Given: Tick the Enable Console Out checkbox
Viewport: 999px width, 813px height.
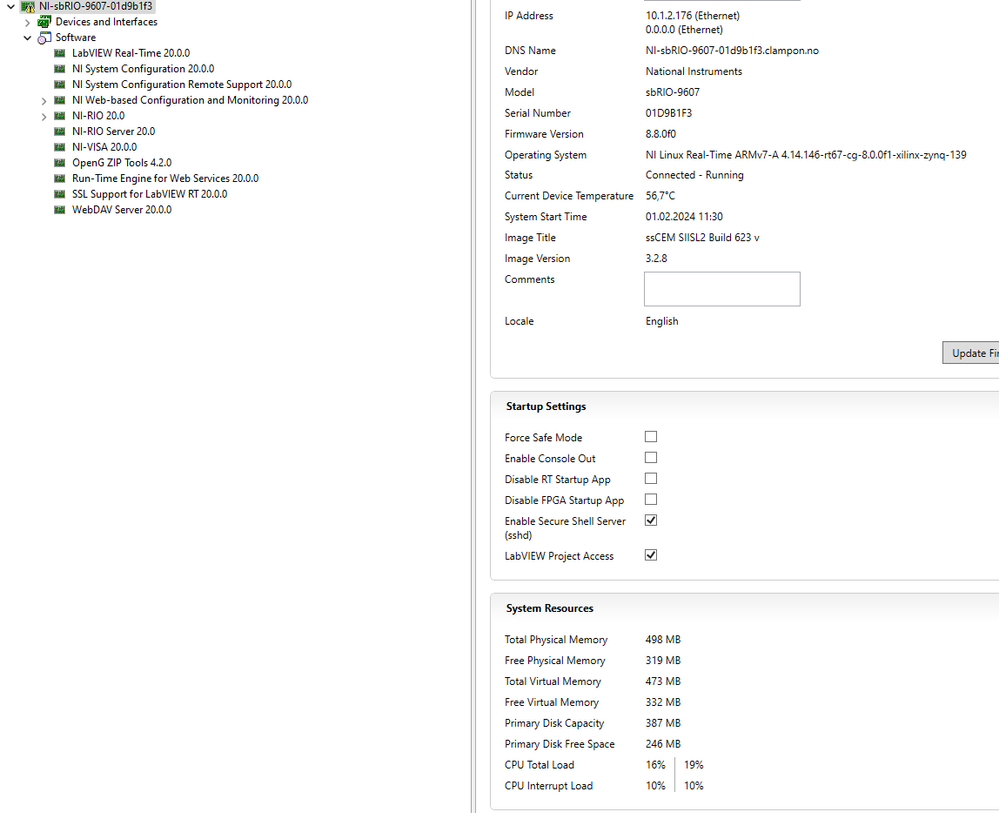Looking at the screenshot, I should [x=650, y=457].
